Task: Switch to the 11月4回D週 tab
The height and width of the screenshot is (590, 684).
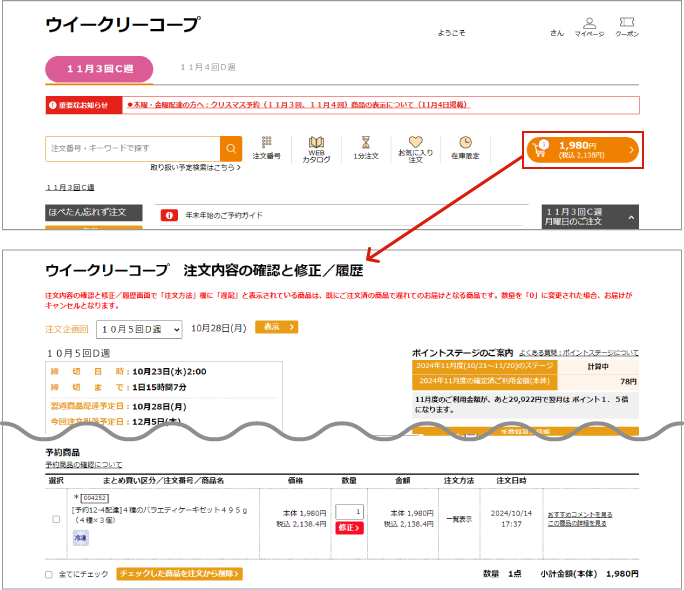Action: (x=208, y=67)
